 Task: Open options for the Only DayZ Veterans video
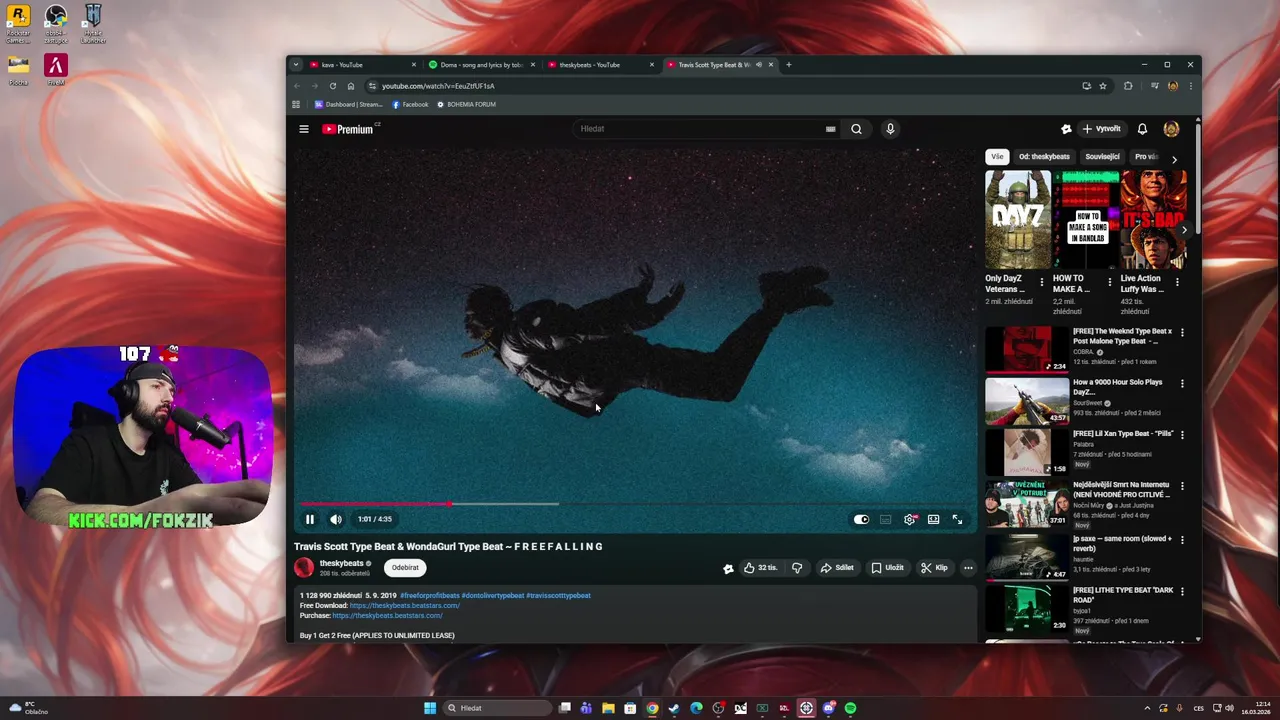1042,282
